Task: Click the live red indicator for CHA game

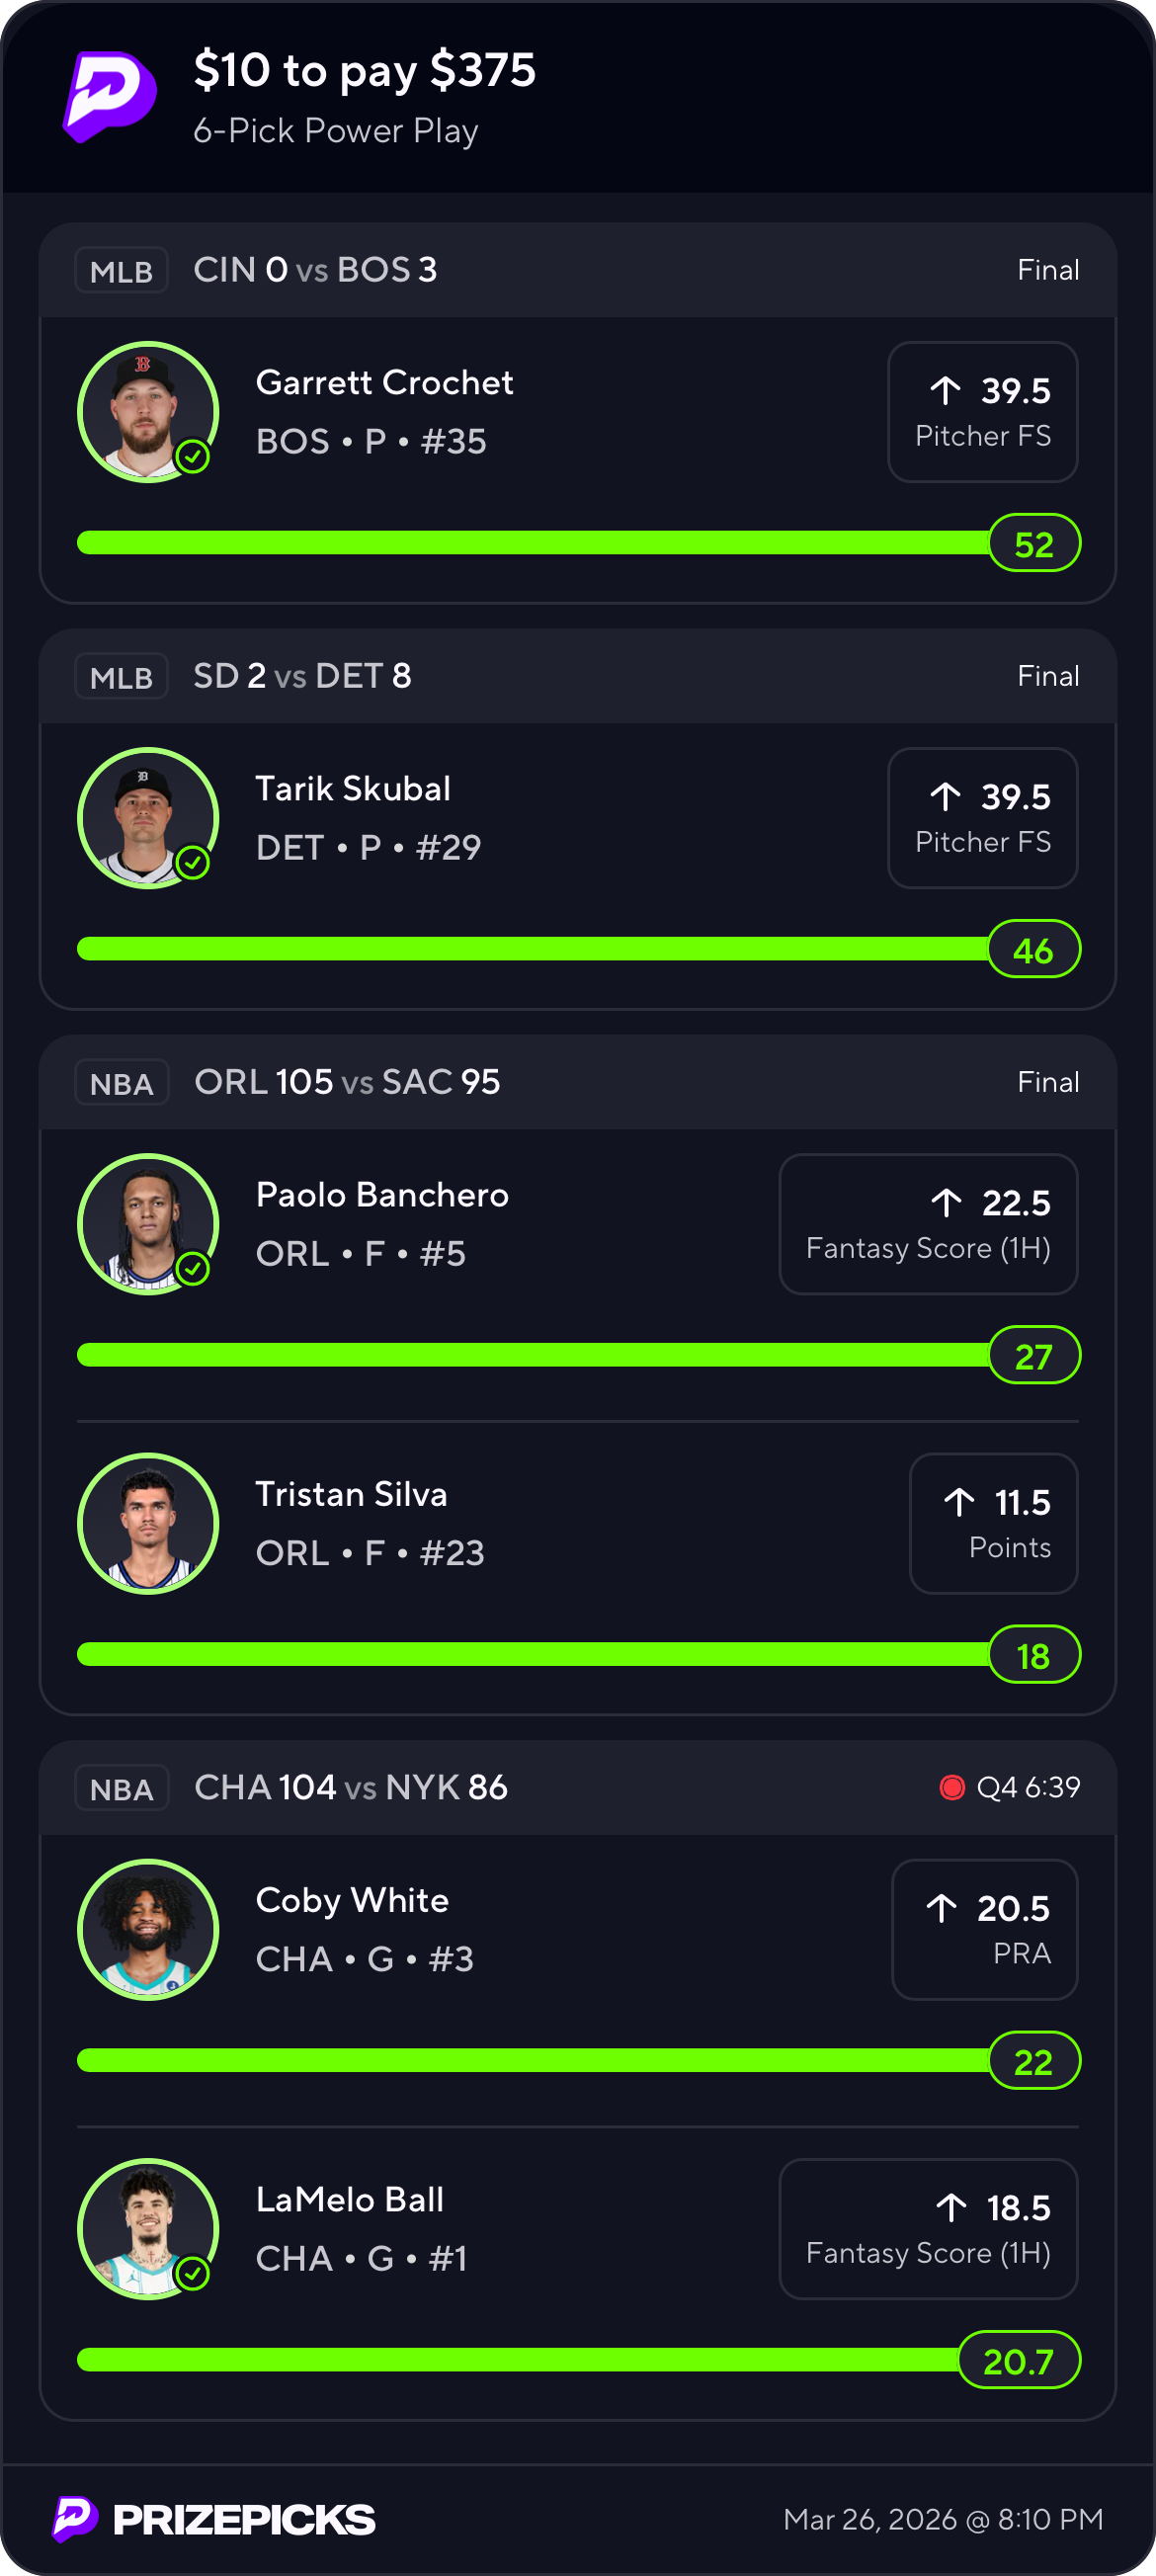Action: click(951, 1787)
